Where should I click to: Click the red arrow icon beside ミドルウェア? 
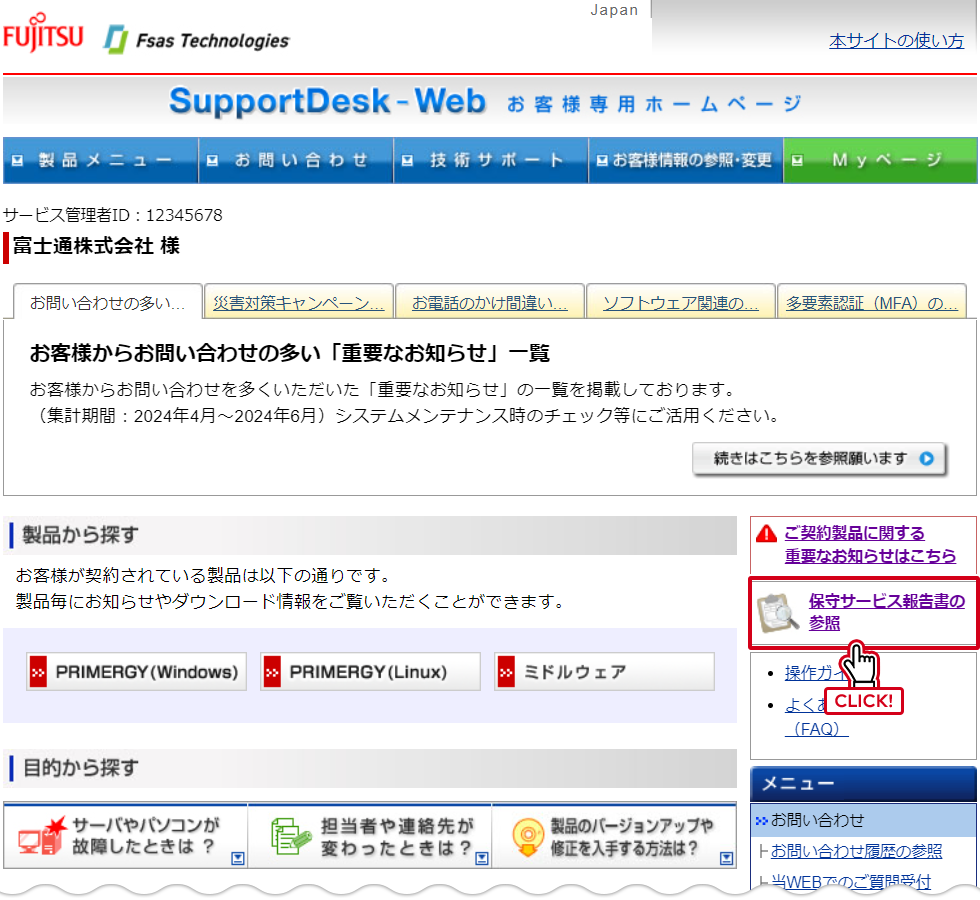506,672
